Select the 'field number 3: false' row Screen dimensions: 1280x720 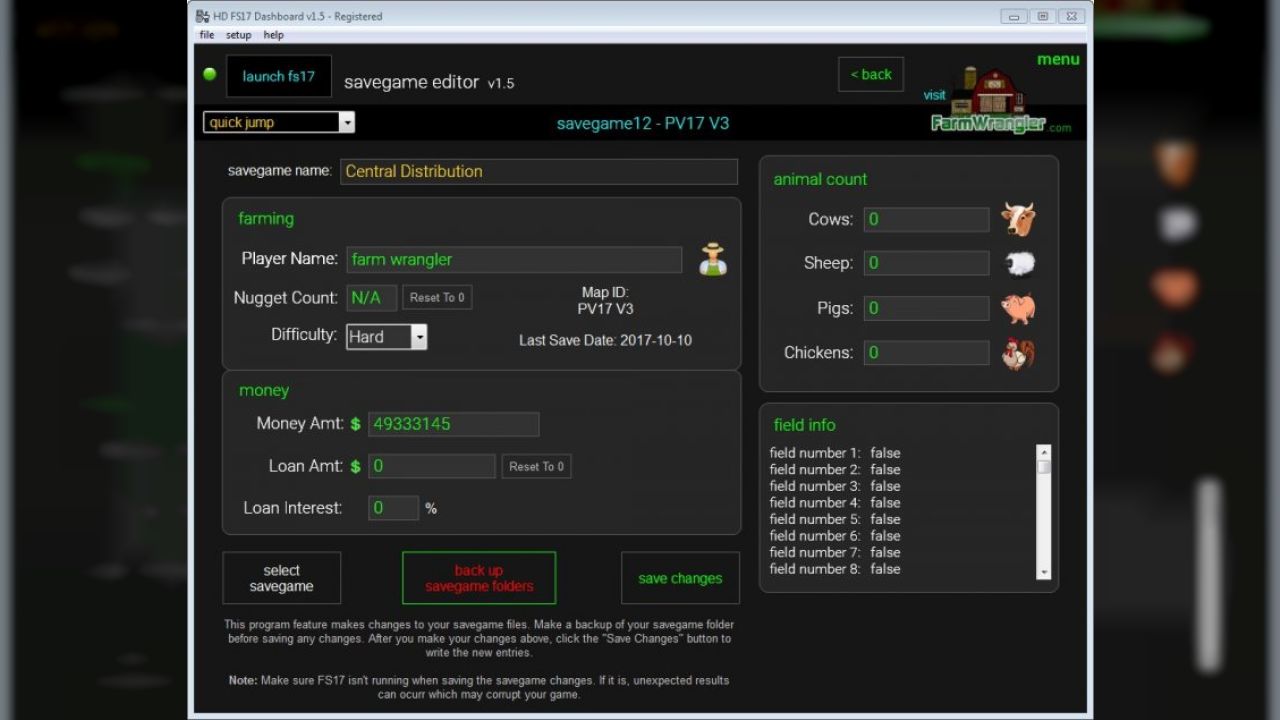click(835, 486)
